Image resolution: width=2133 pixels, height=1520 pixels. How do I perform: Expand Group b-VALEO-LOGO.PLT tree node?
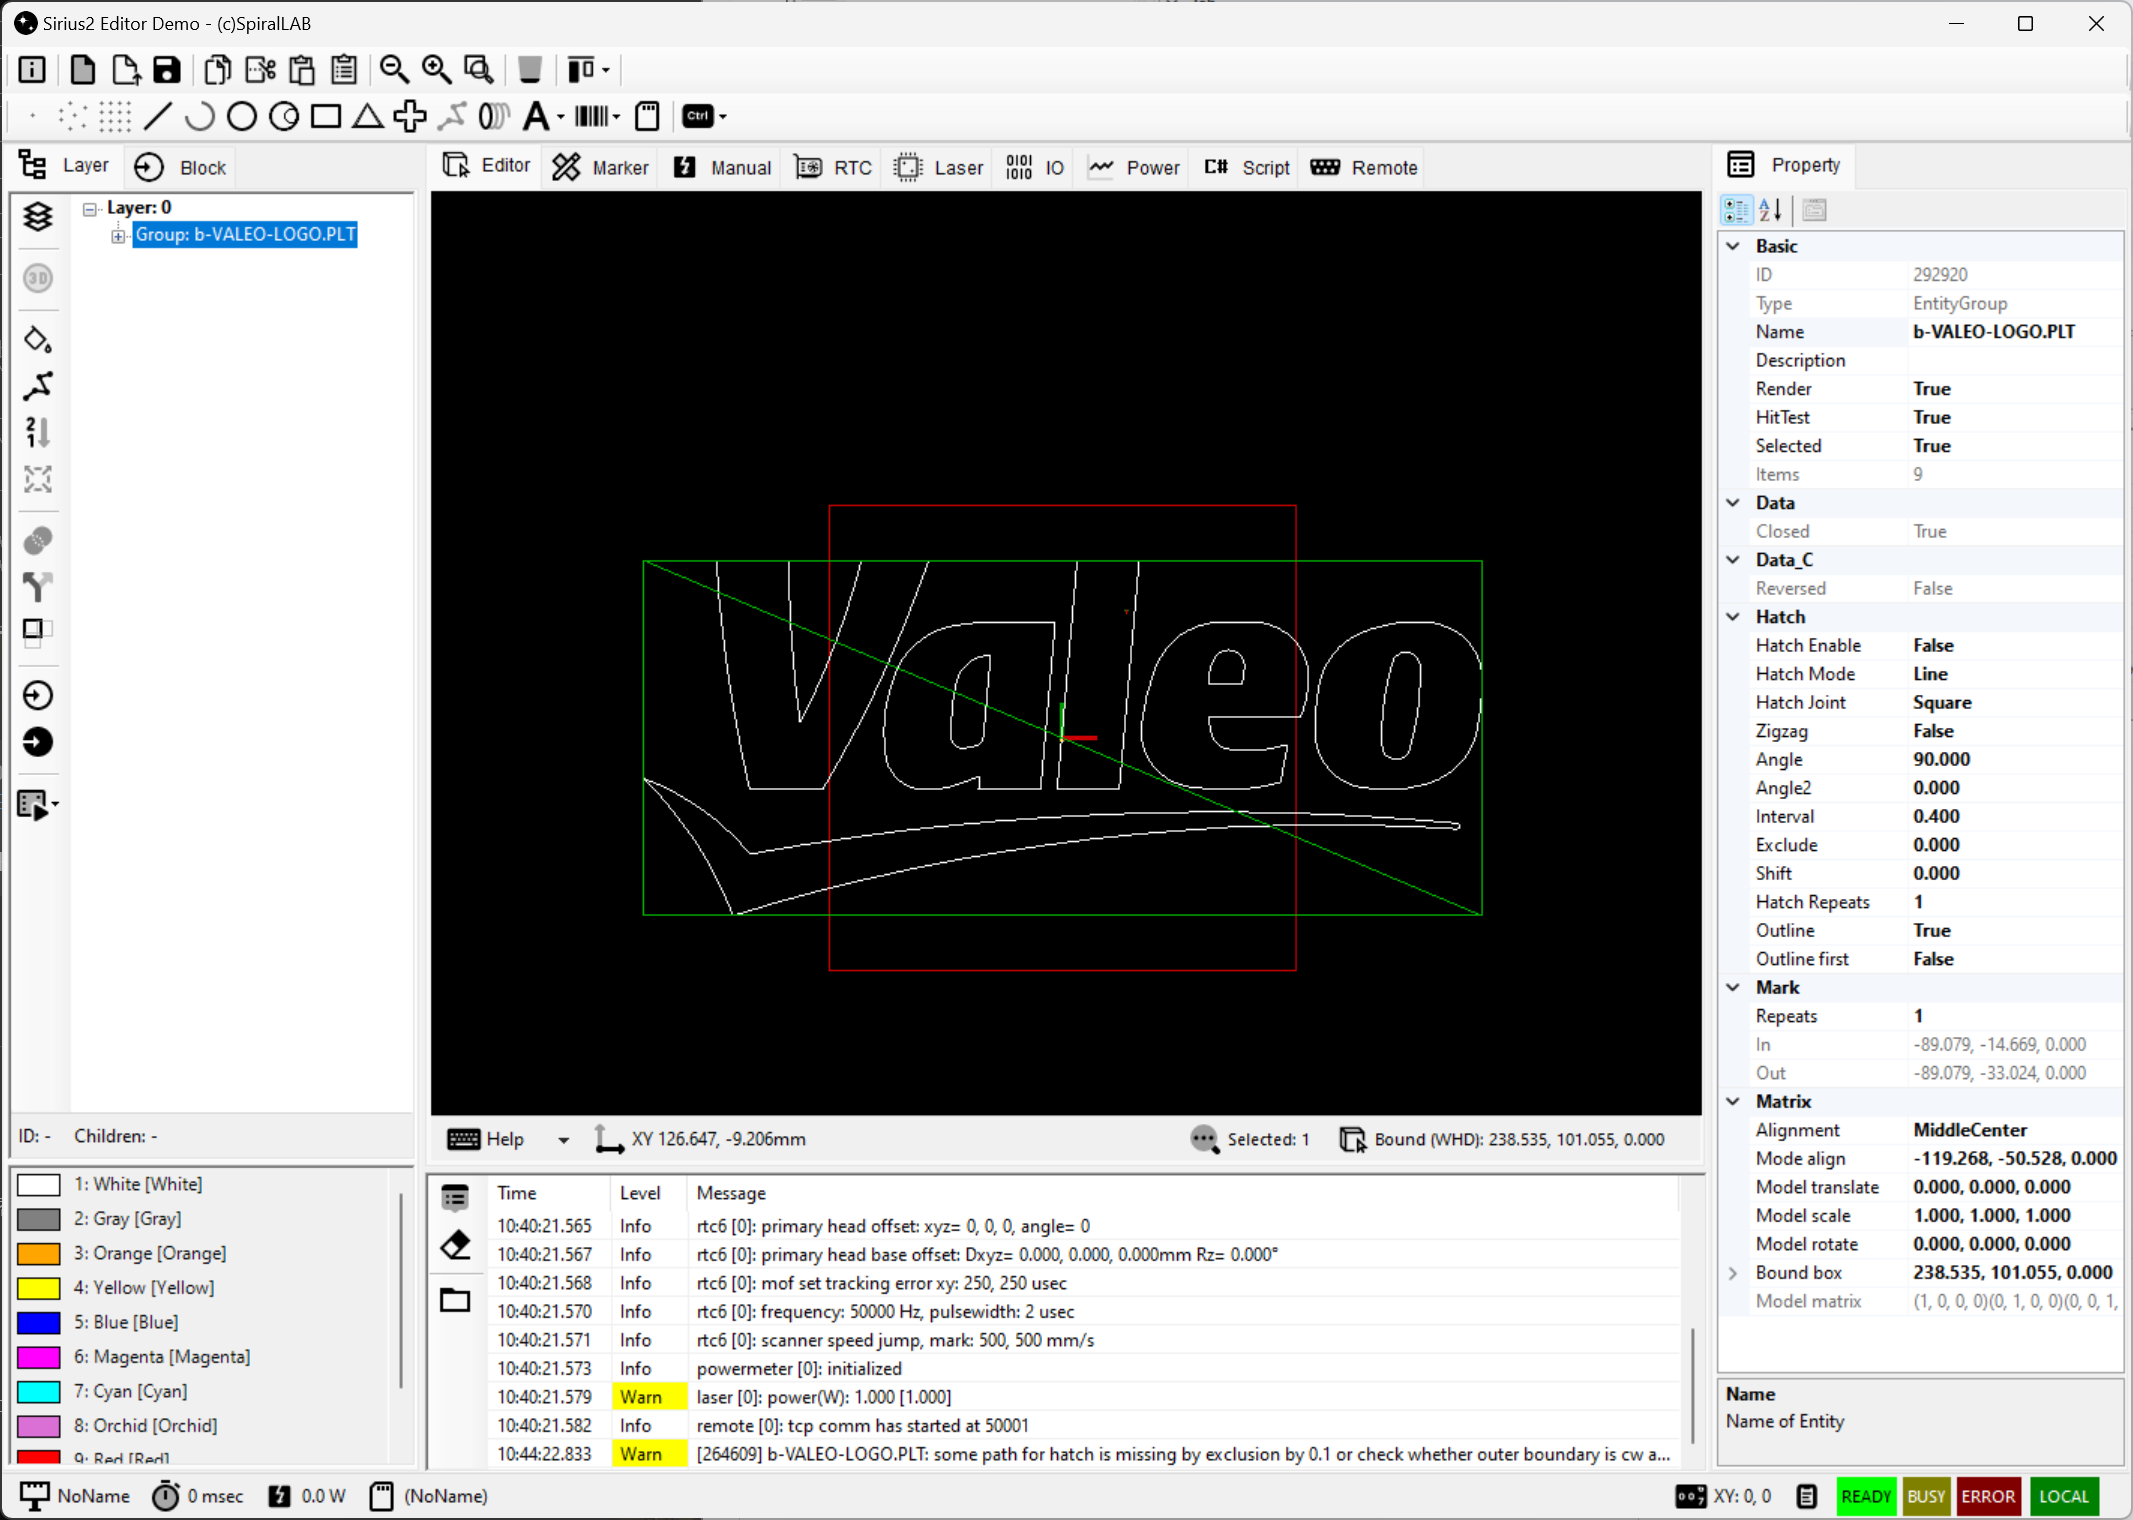click(x=118, y=235)
